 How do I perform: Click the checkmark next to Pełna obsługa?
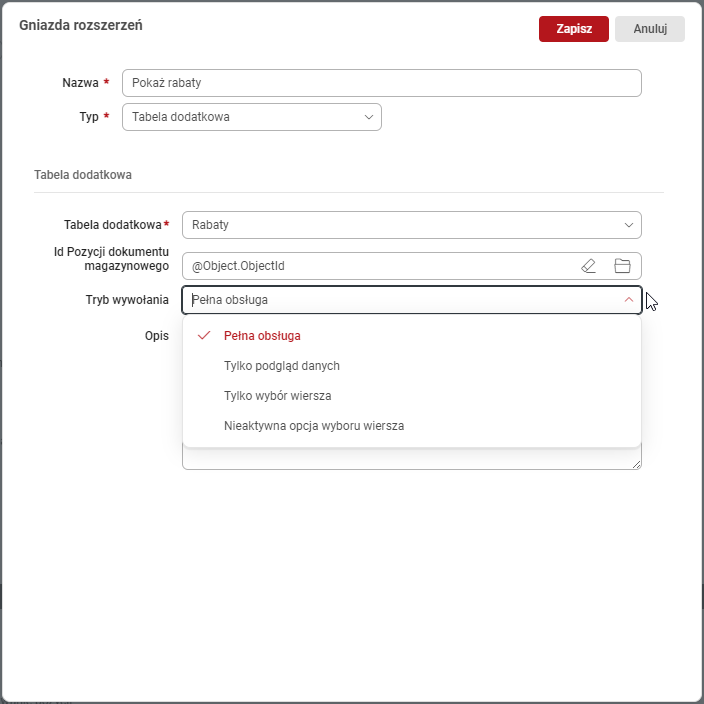[x=204, y=336]
